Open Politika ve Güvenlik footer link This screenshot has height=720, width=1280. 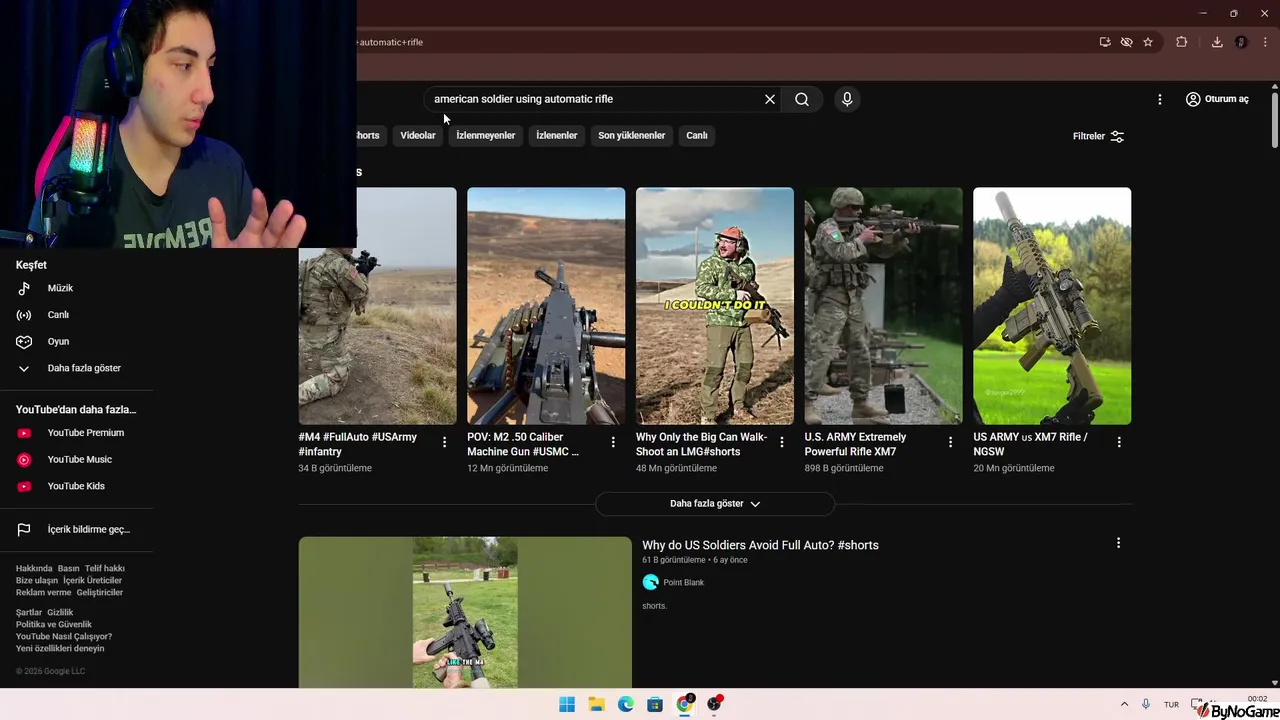click(x=54, y=625)
